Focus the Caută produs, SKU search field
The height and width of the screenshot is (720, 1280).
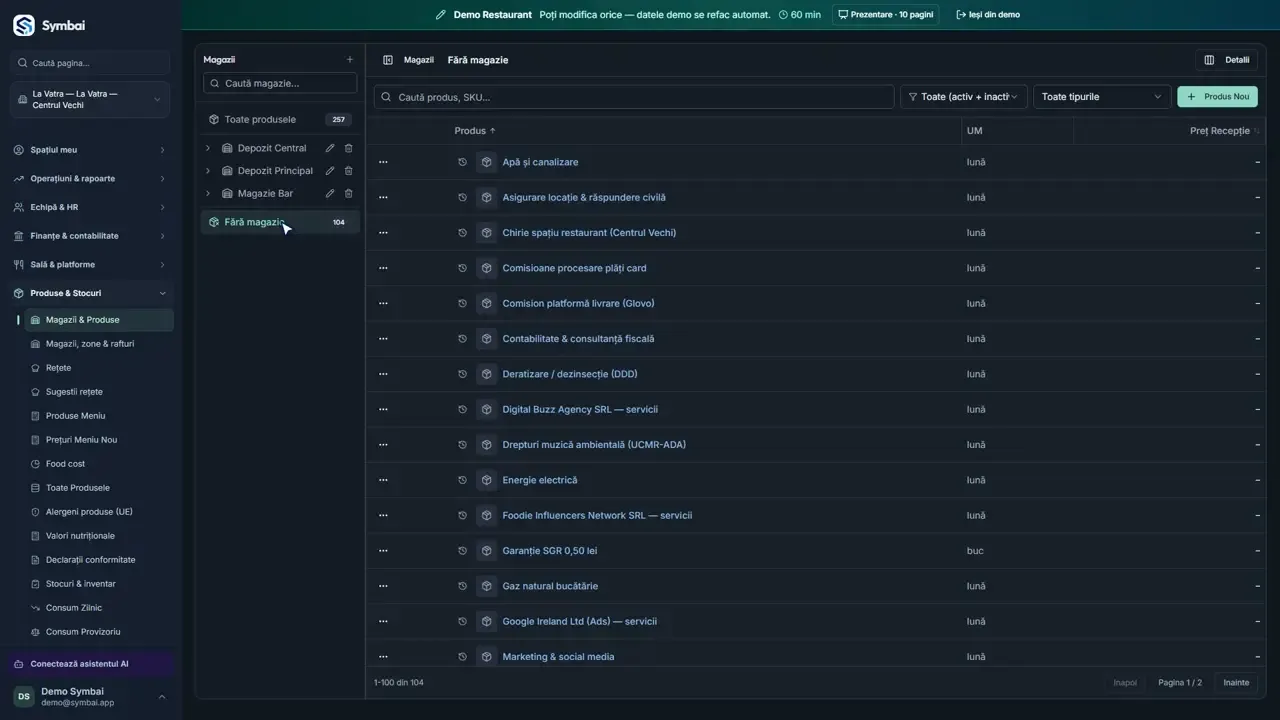tap(634, 97)
